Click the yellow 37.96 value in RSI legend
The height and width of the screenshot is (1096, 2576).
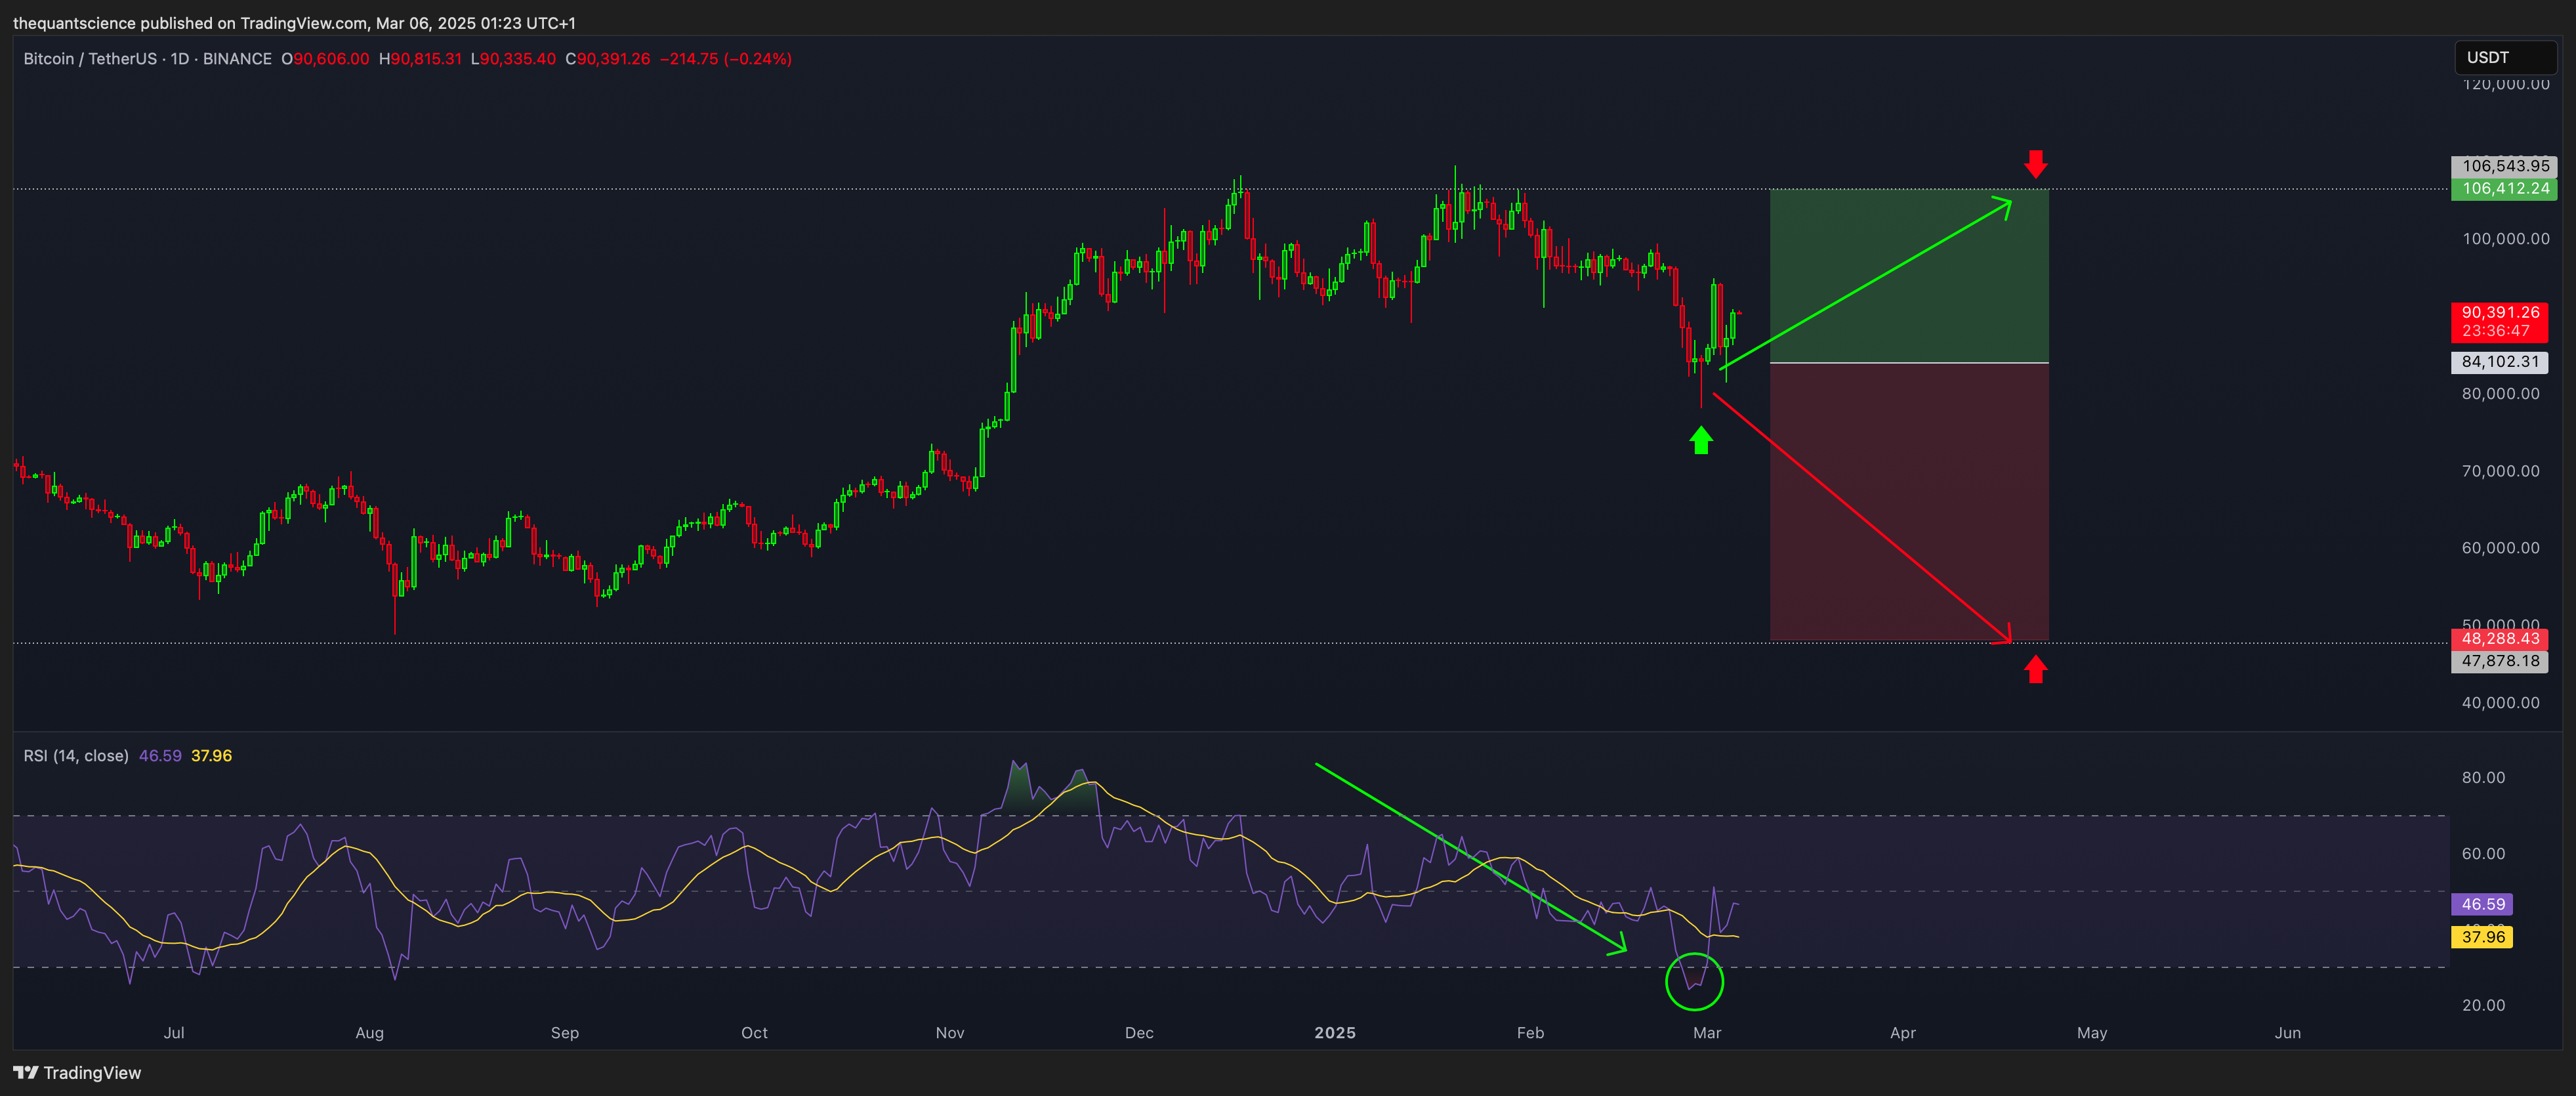[211, 756]
